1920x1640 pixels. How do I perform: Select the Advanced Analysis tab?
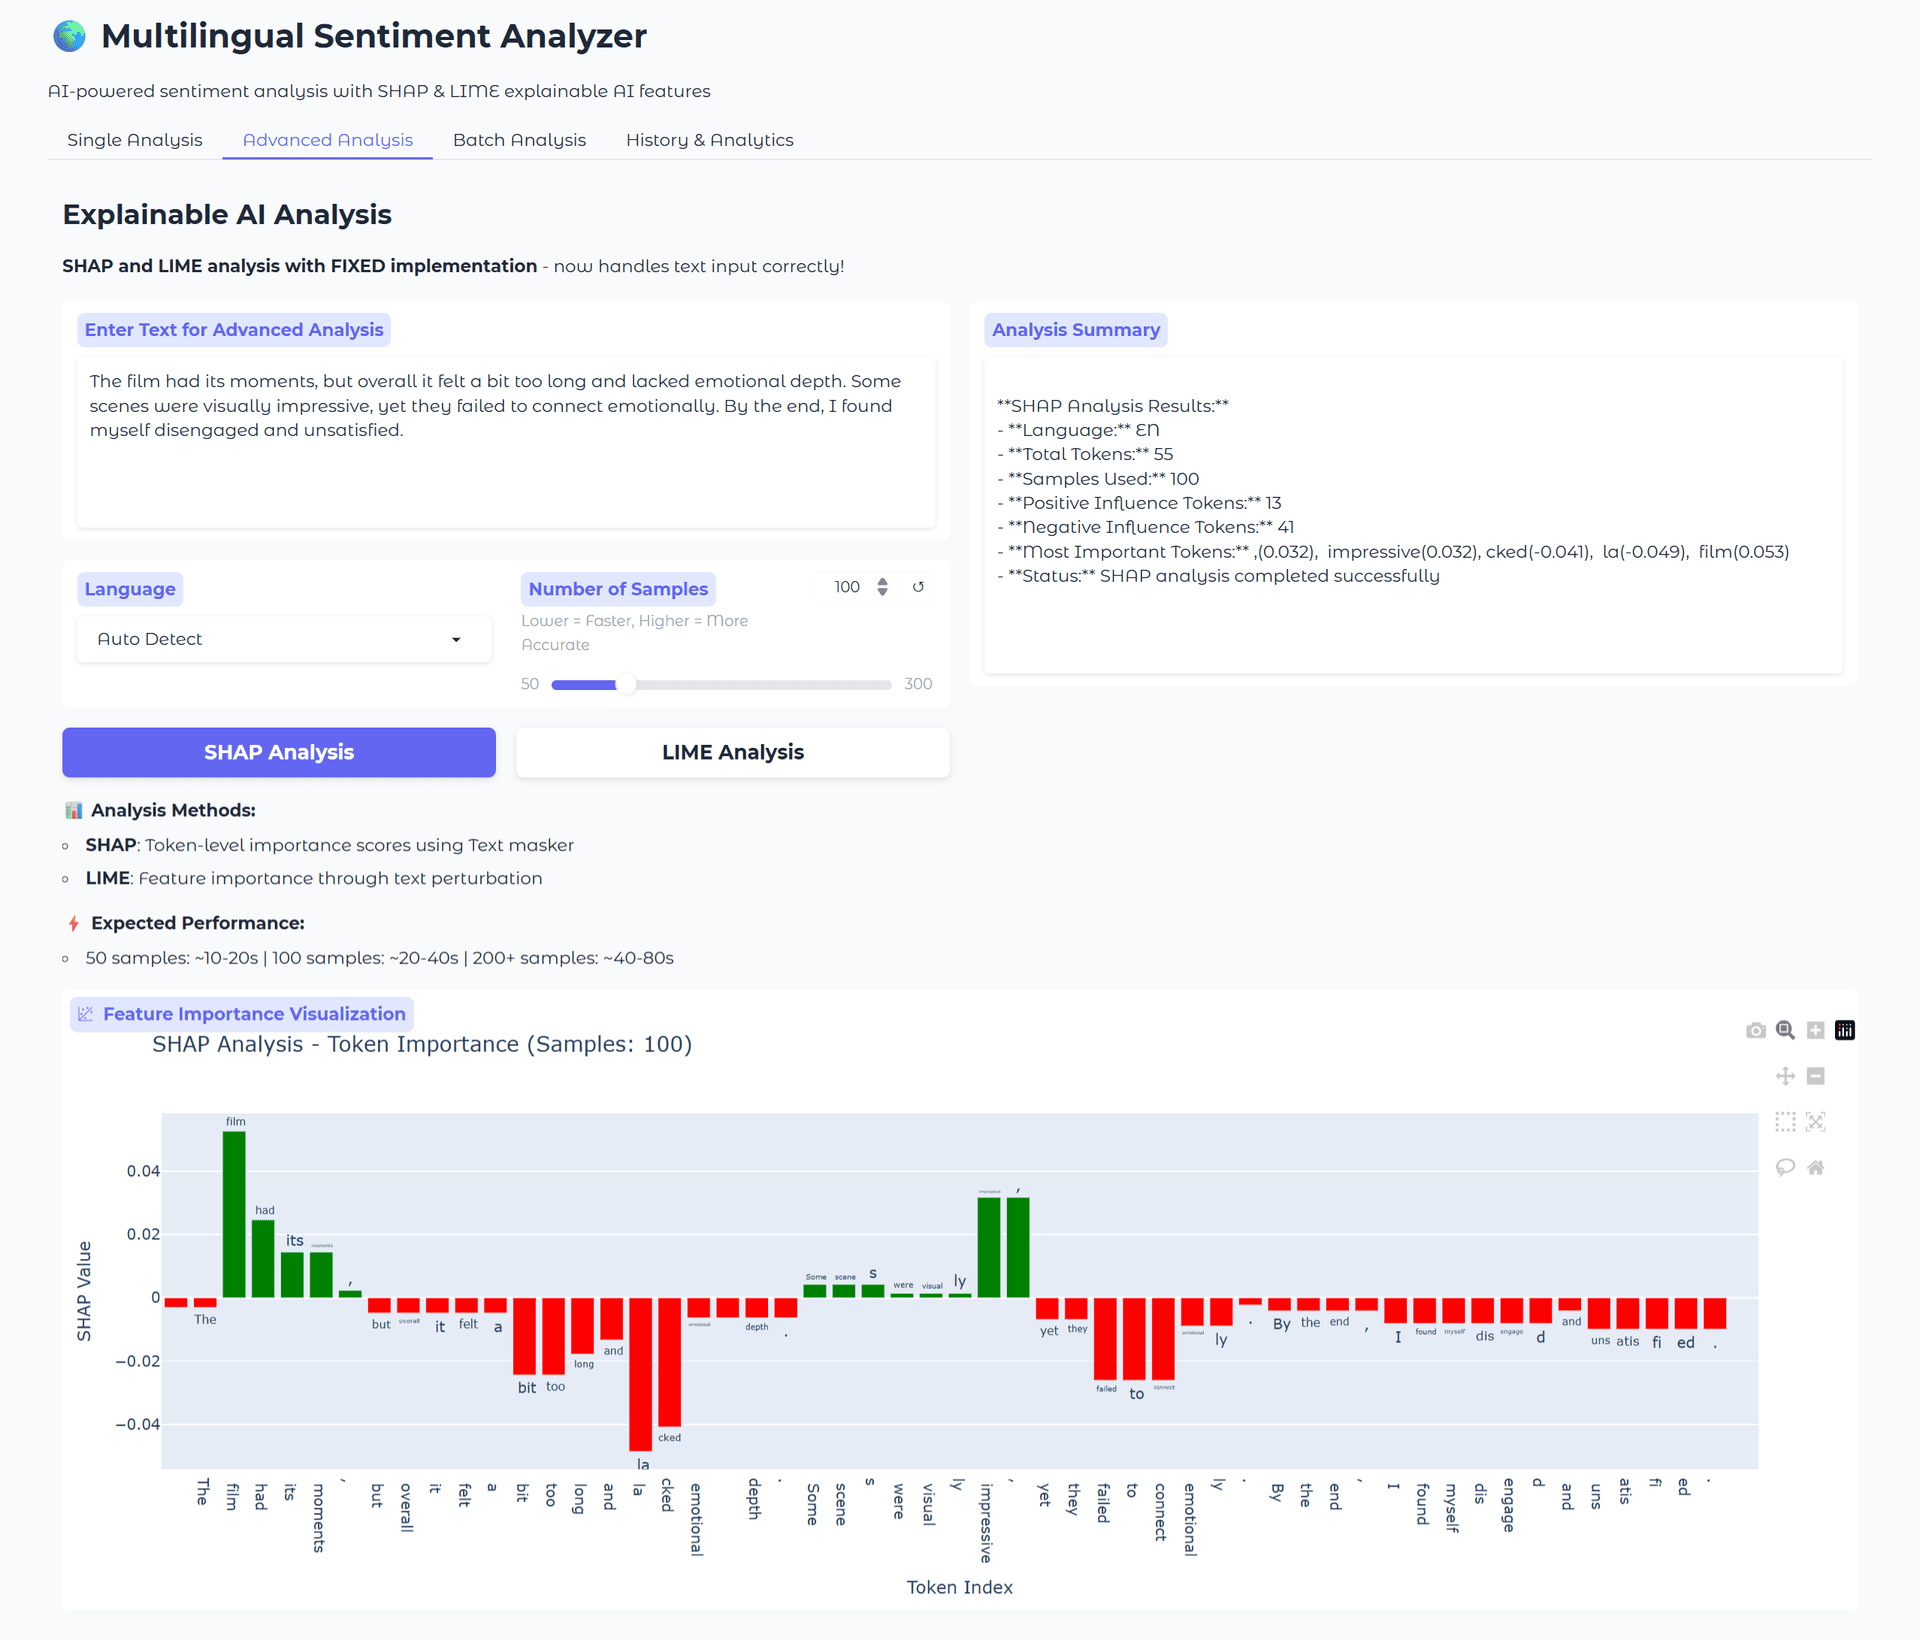pyautogui.click(x=328, y=140)
